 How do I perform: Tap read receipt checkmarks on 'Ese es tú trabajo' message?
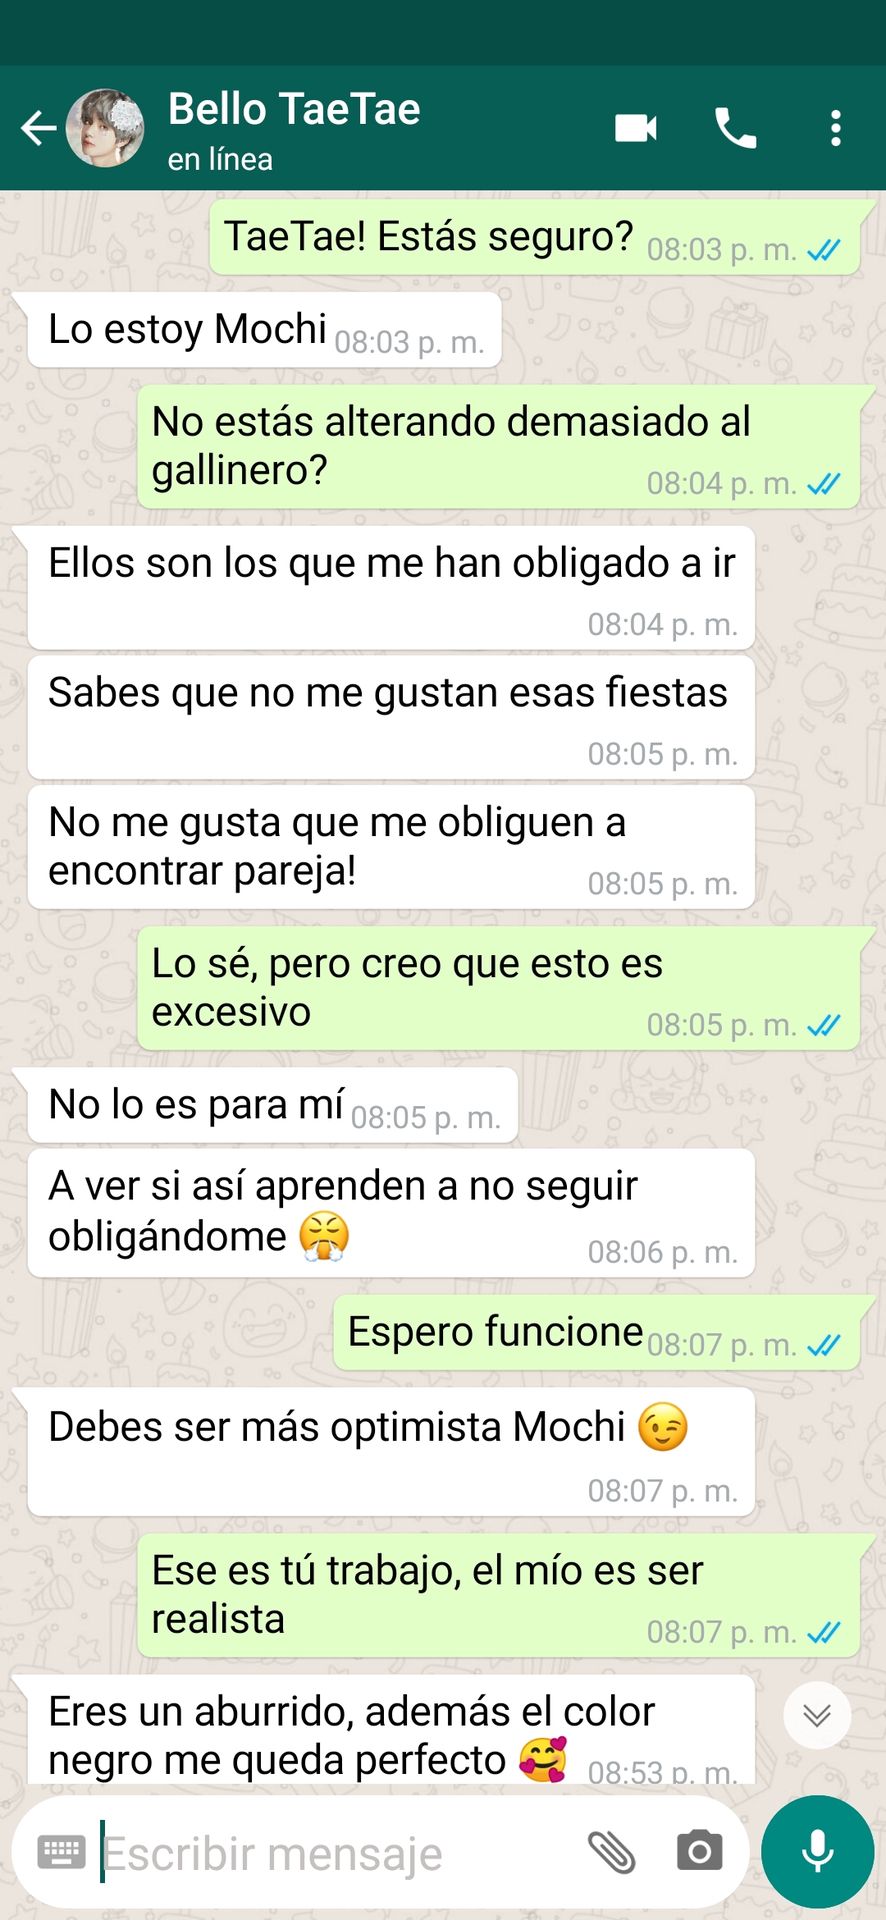click(x=824, y=1632)
